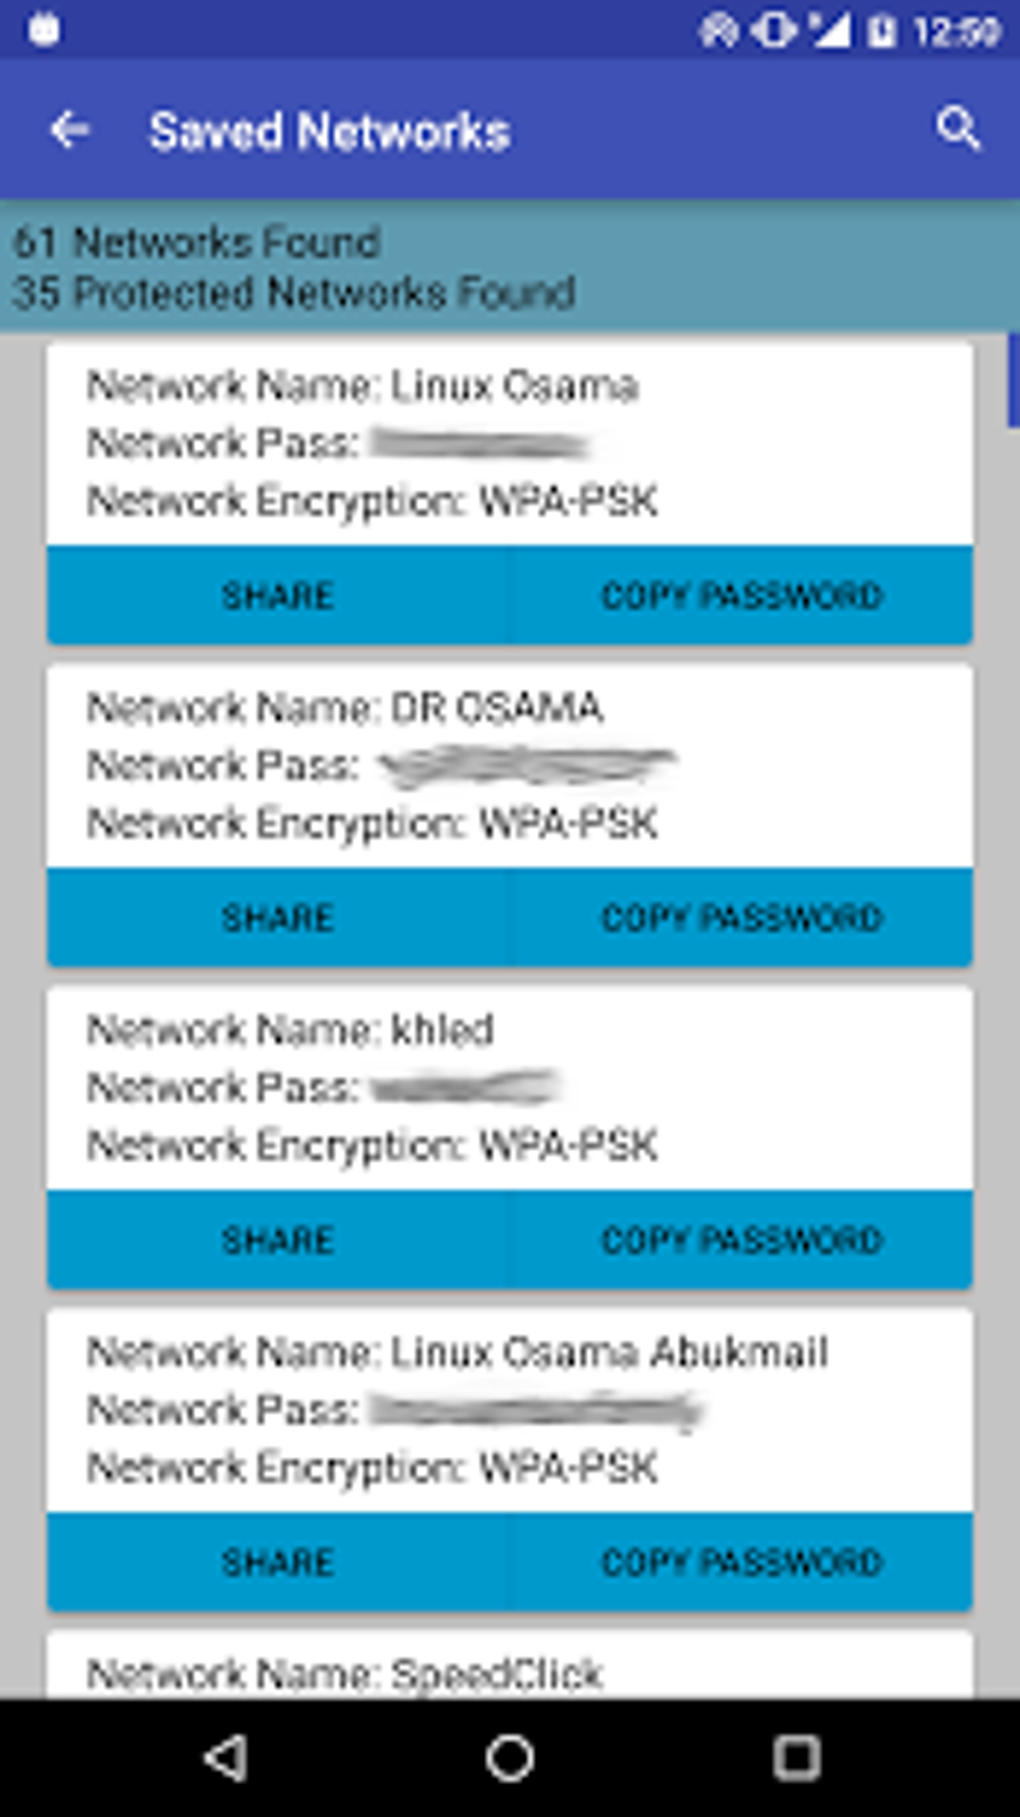Tap the battery icon in status bar
The height and width of the screenshot is (1817, 1020).
point(881,31)
